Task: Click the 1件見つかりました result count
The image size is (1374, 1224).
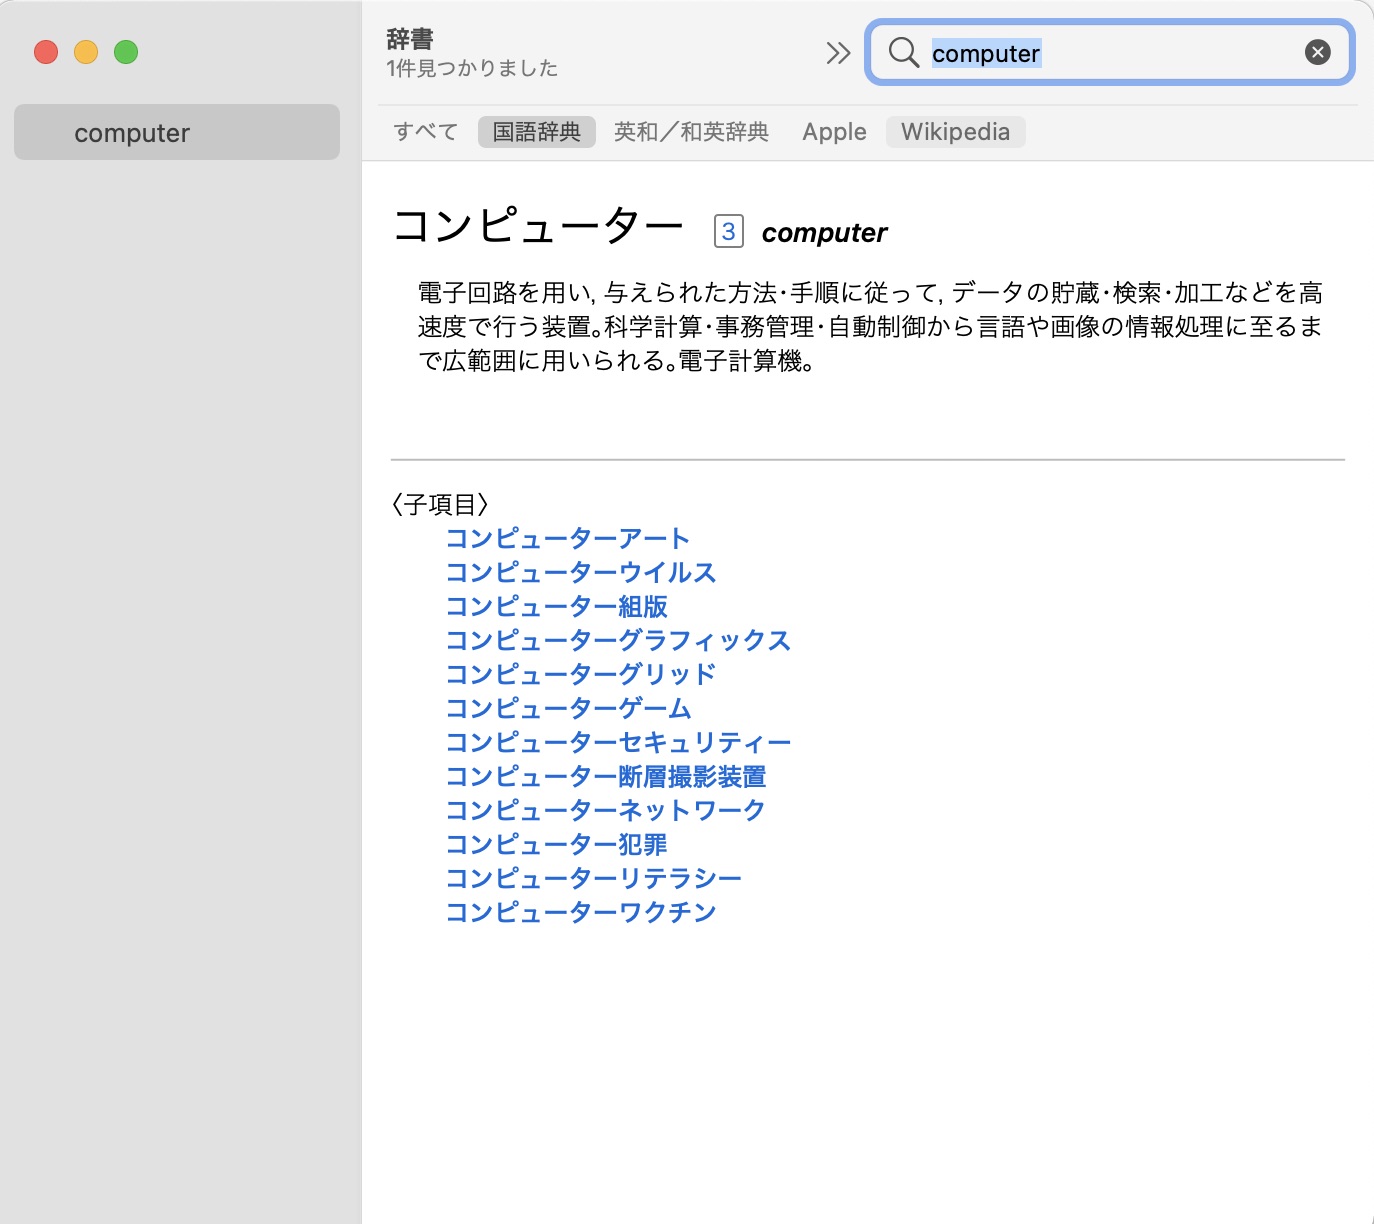Action: click(472, 68)
